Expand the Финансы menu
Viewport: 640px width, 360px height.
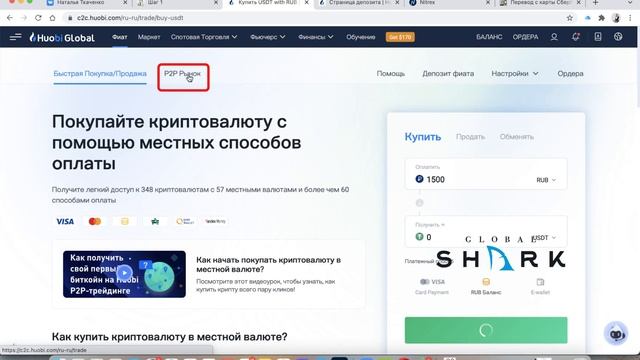pyautogui.click(x=316, y=37)
